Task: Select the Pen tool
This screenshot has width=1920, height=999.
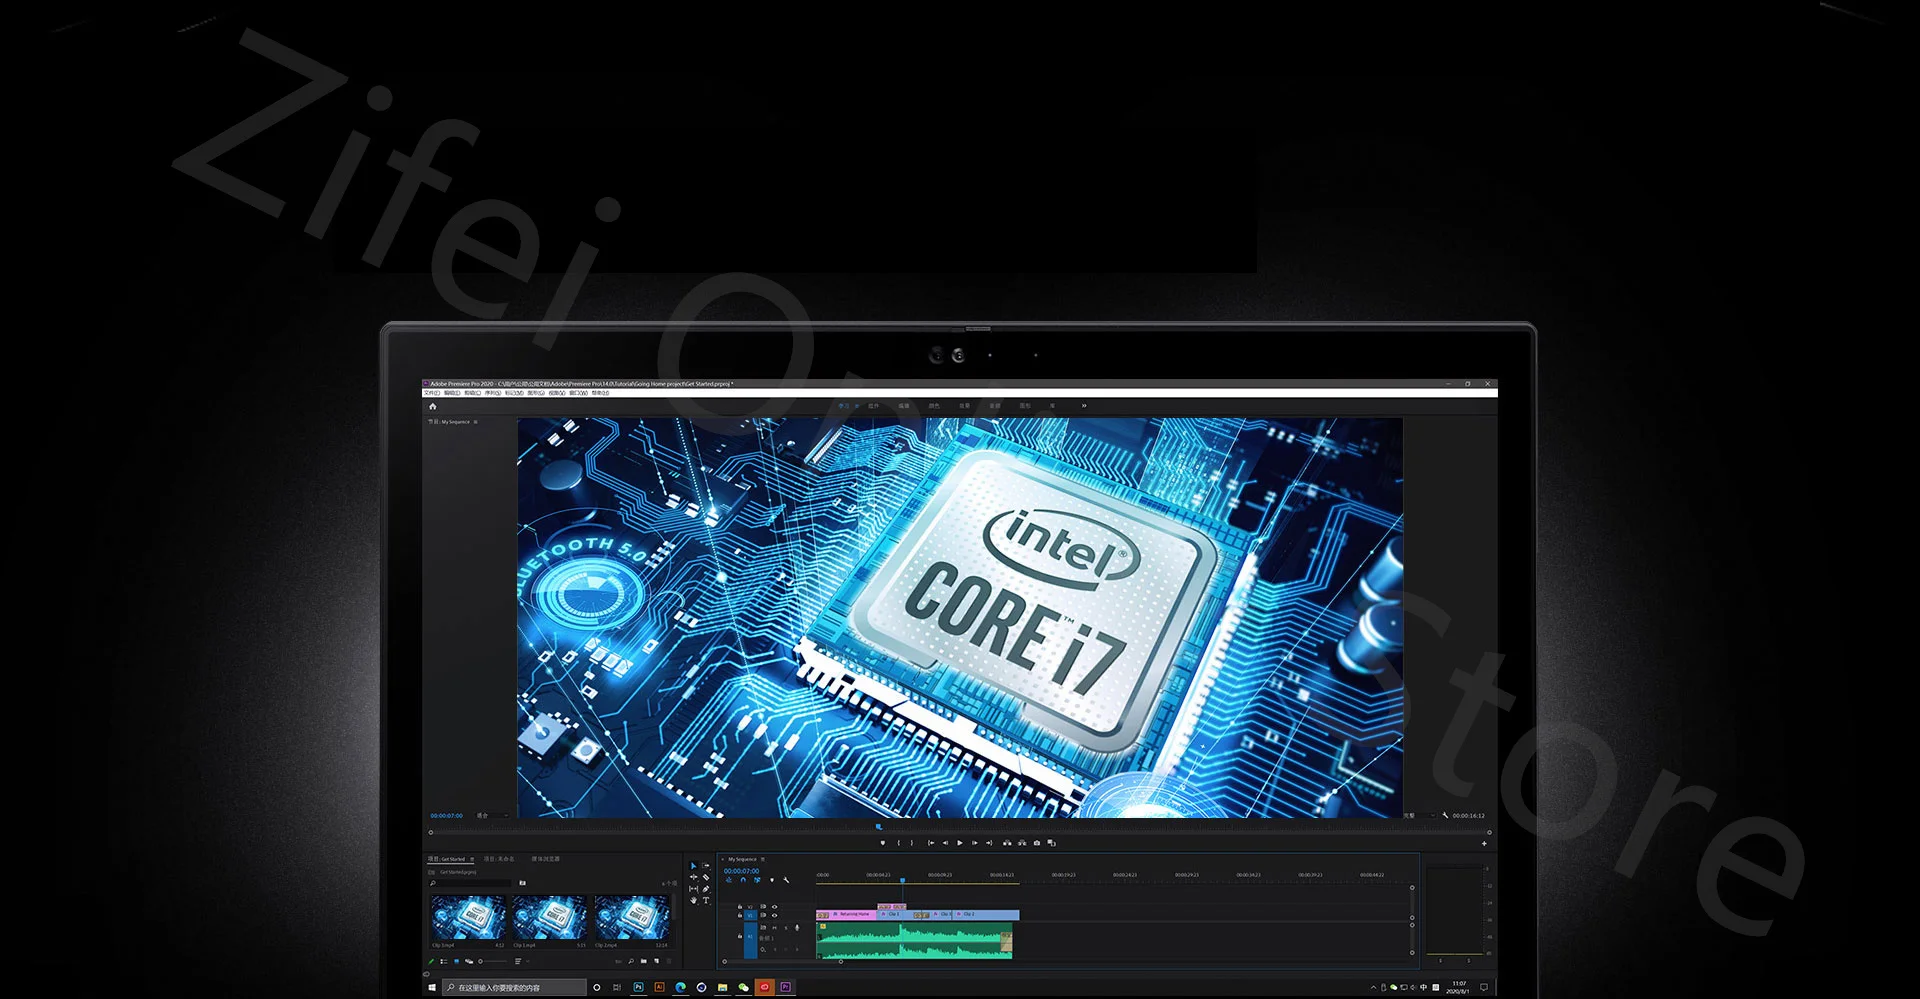Action: pos(706,889)
